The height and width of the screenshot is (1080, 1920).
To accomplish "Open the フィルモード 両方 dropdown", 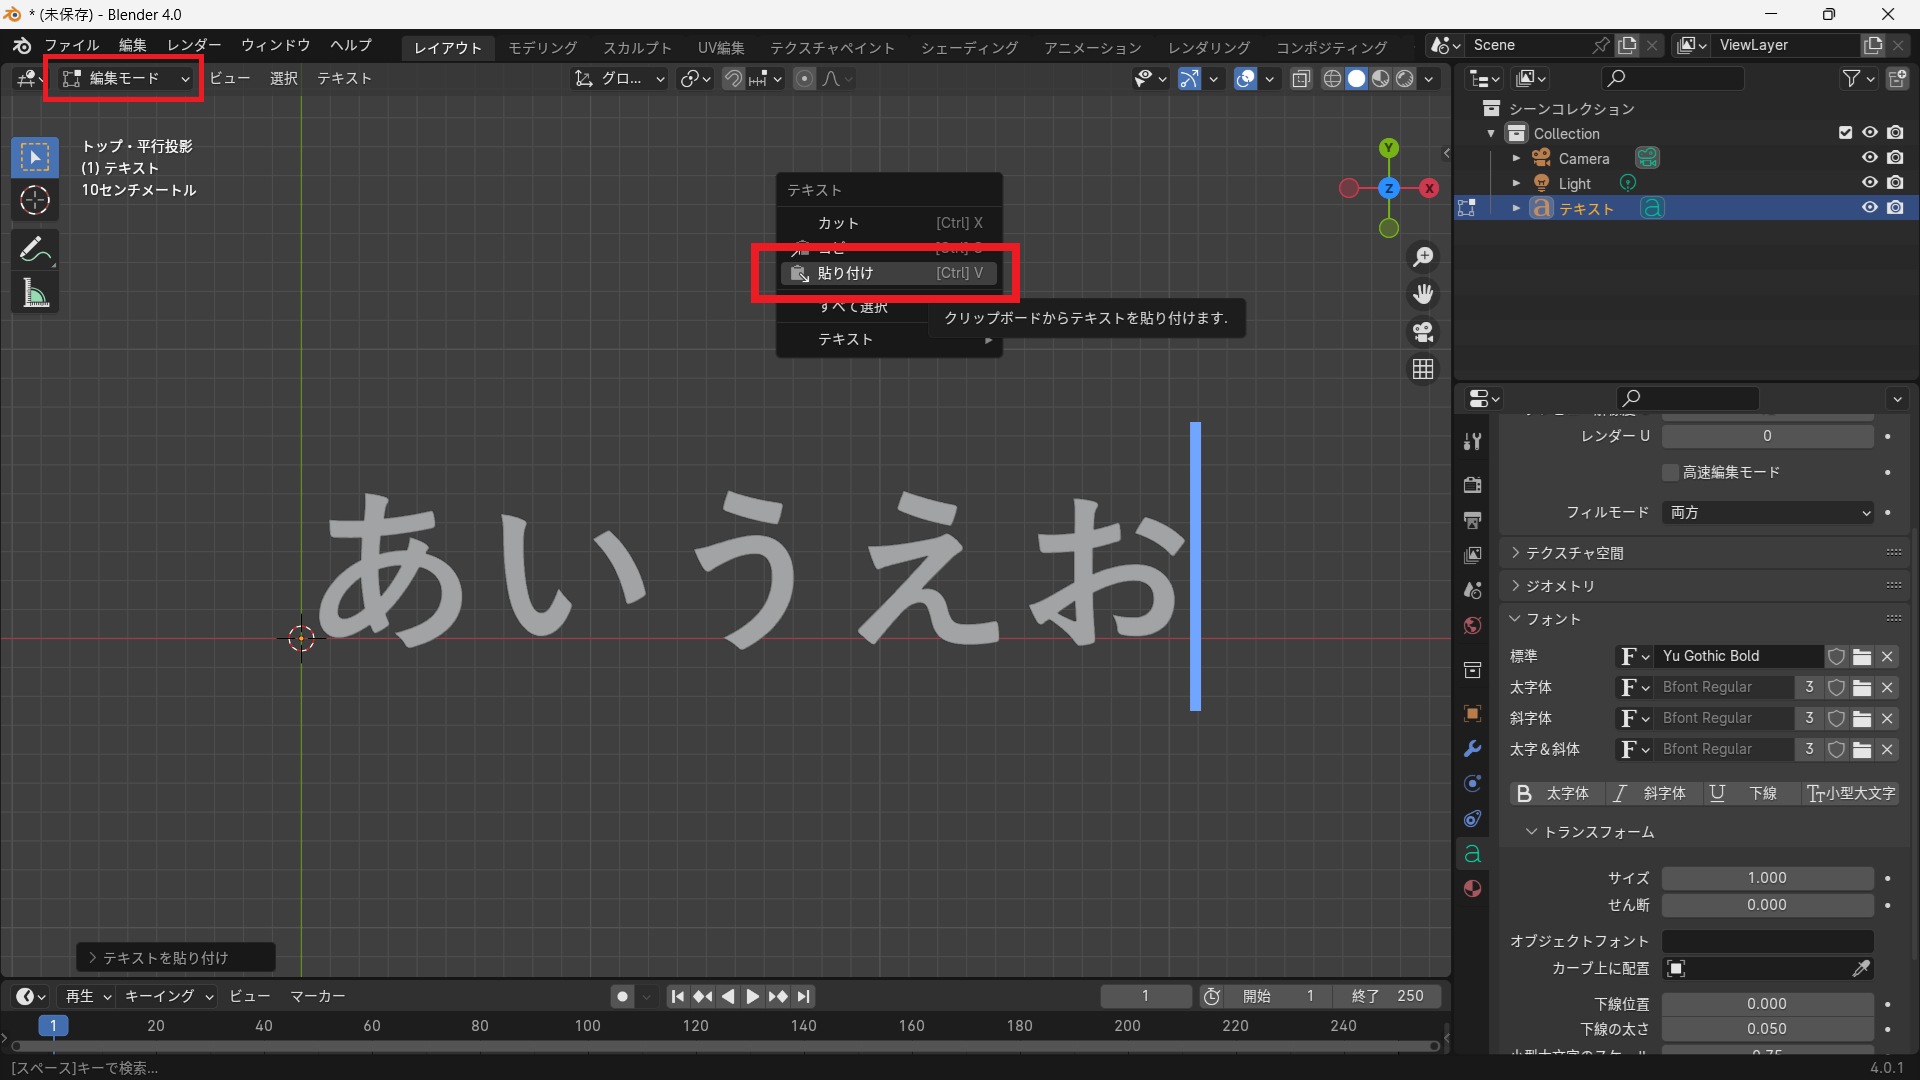I will point(1767,512).
